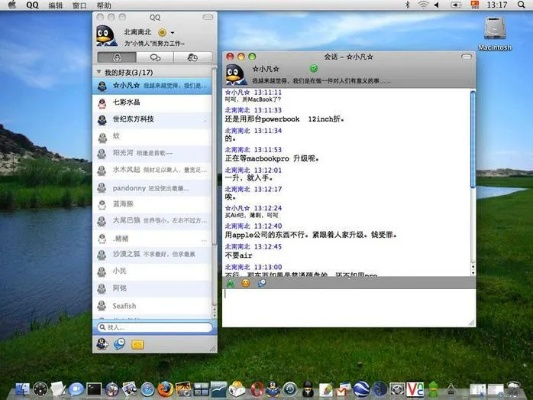Image resolution: width=533 pixels, height=400 pixels.
Task: Click the Wi-Fi status icon
Action: tap(423, 5)
